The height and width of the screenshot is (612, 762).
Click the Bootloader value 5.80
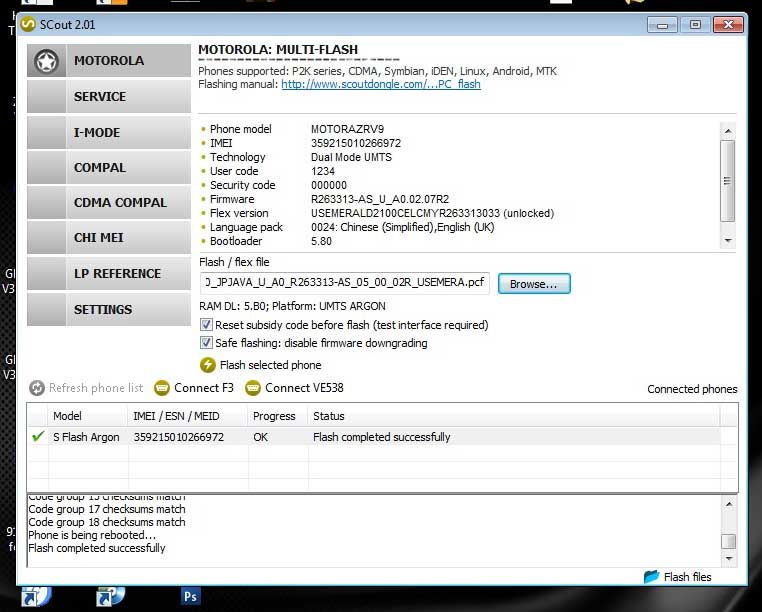click(x=321, y=241)
